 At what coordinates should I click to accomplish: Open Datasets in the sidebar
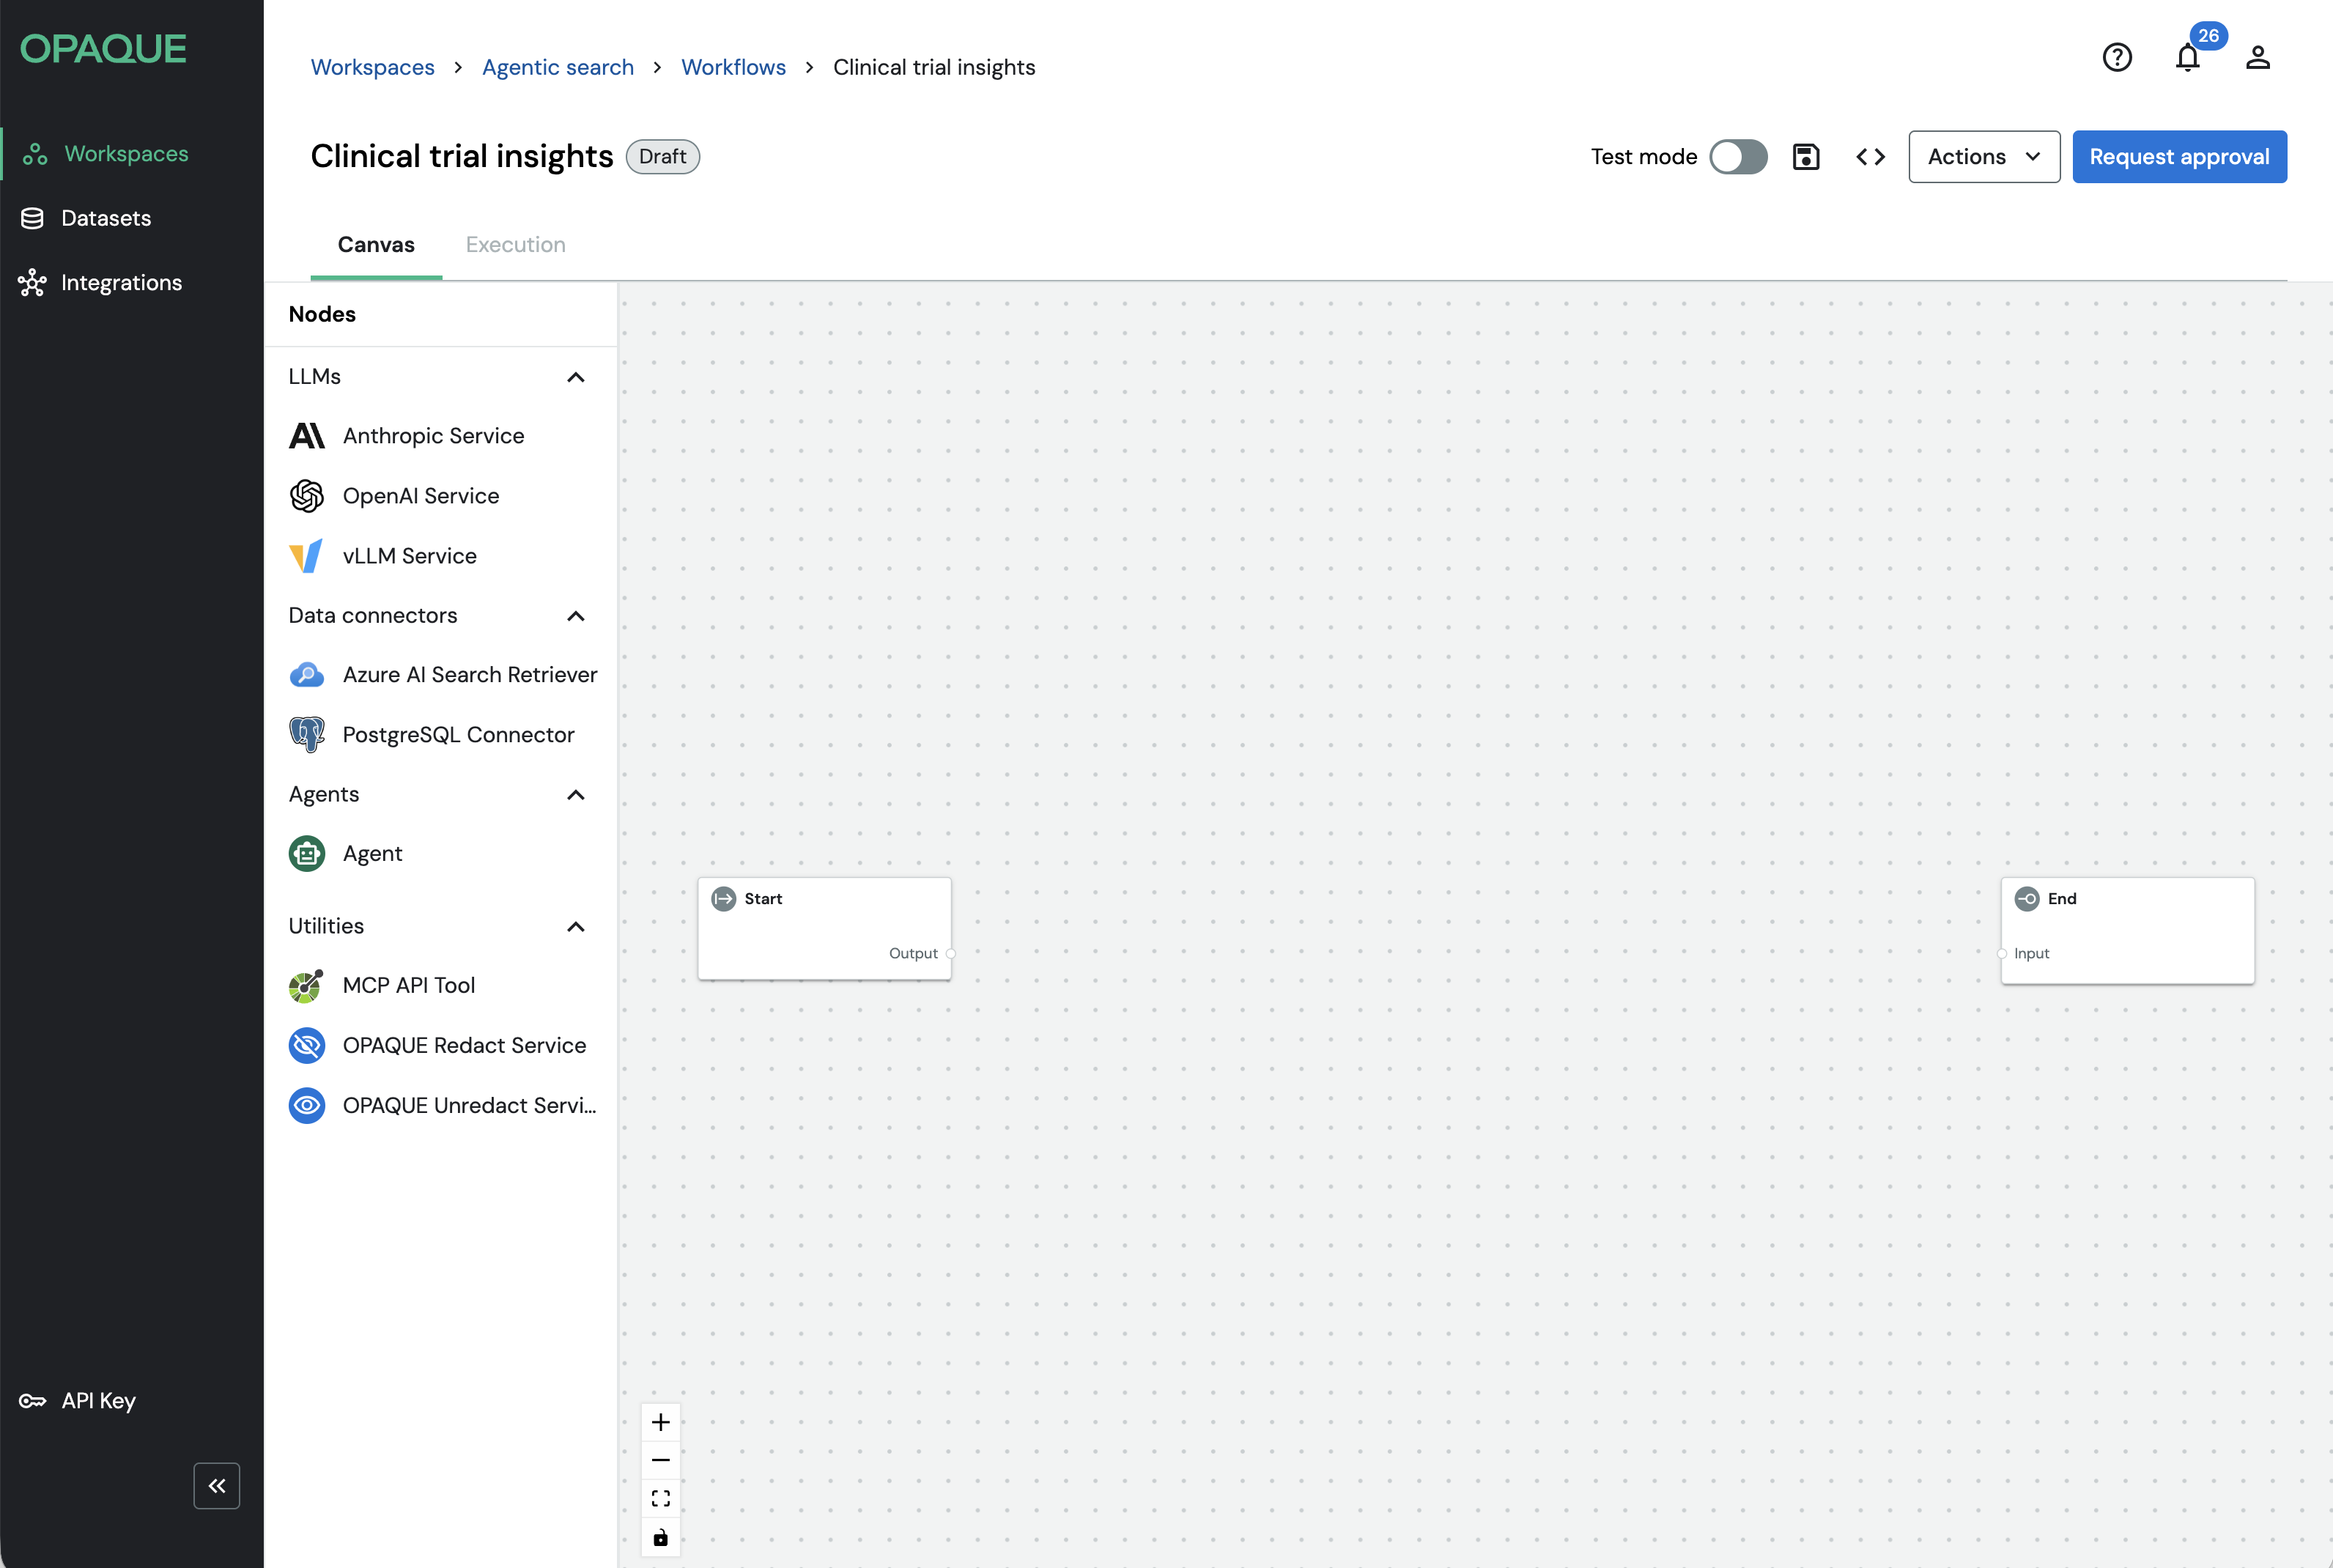[106, 218]
